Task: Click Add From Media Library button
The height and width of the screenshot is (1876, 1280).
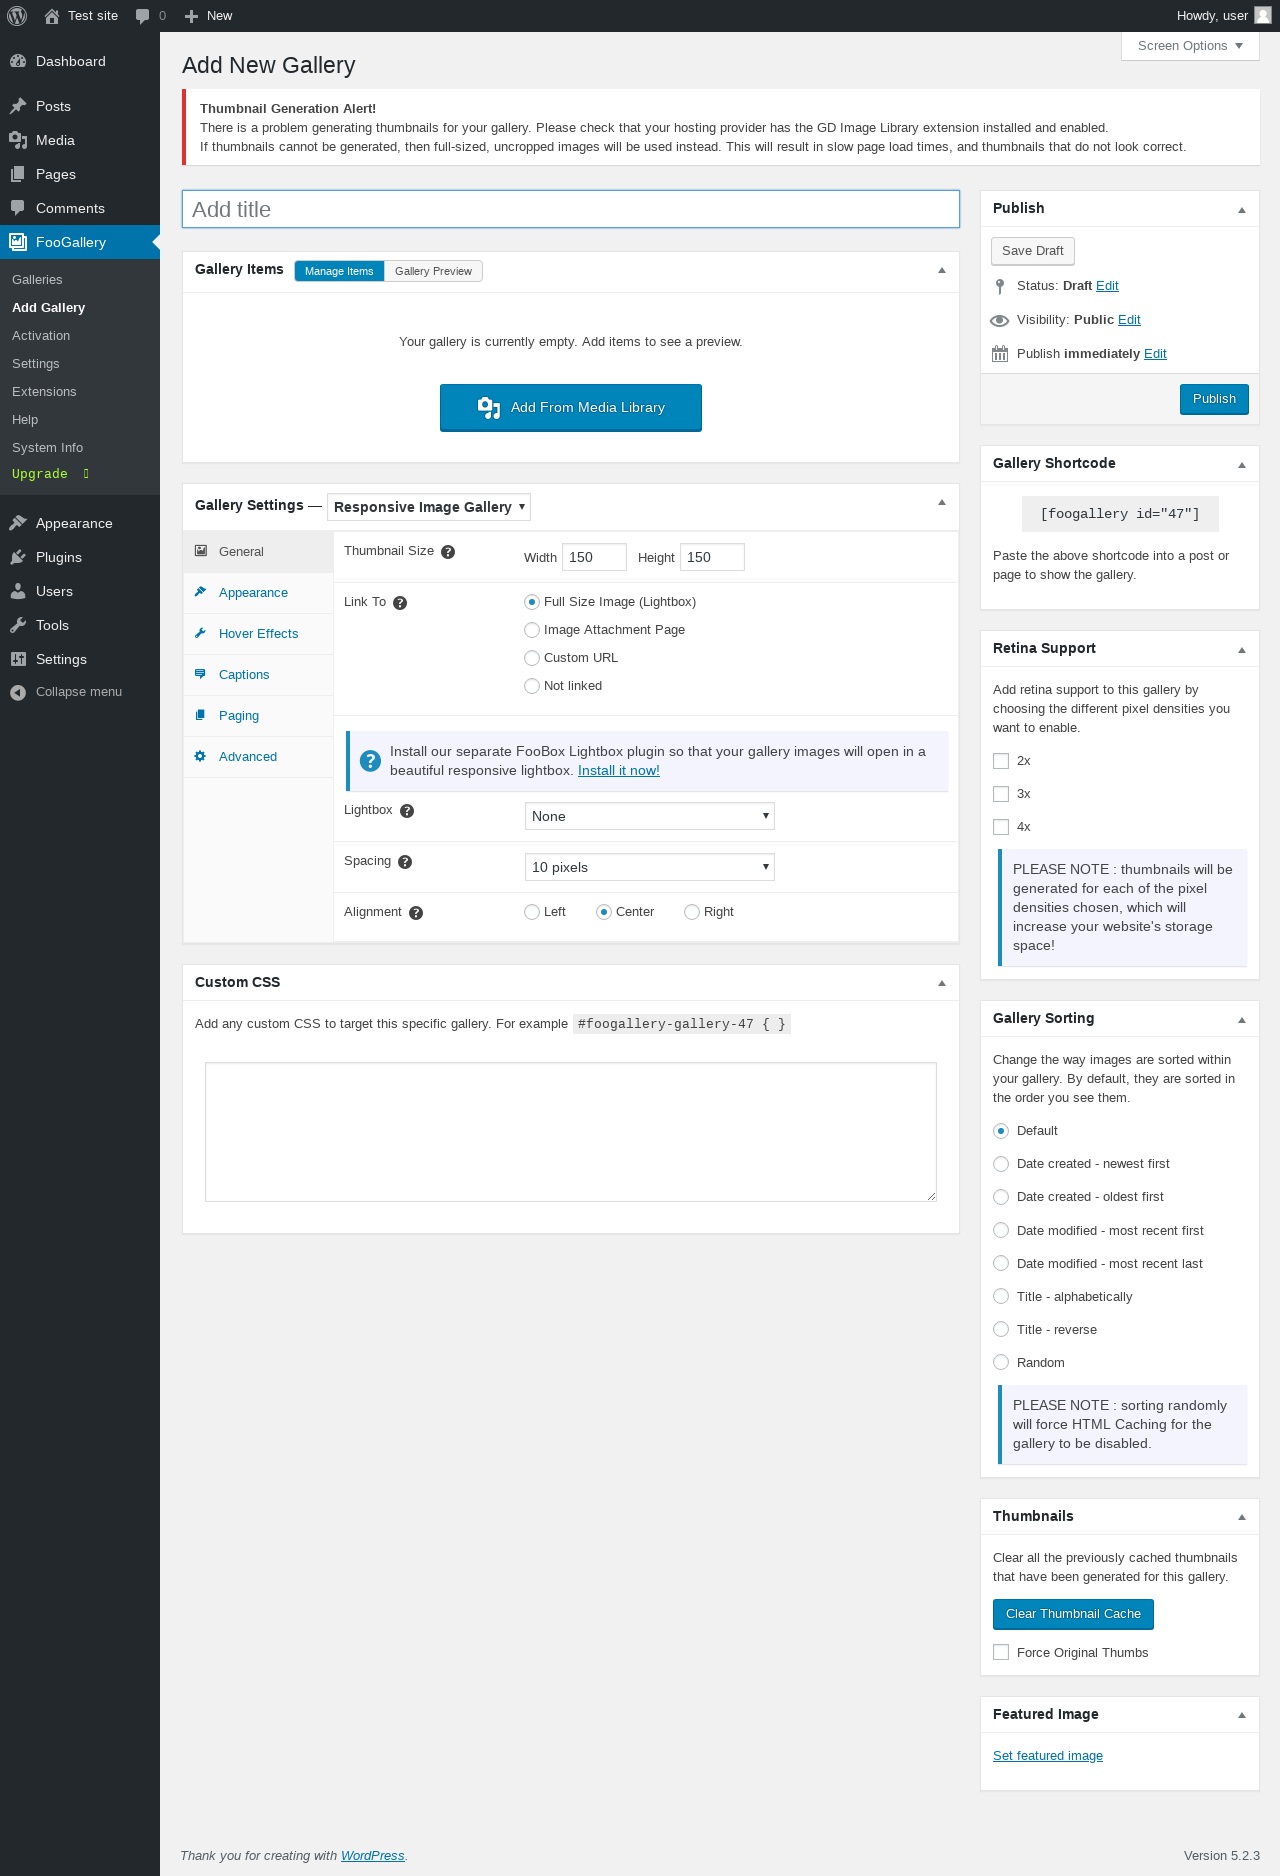Action: click(x=571, y=408)
